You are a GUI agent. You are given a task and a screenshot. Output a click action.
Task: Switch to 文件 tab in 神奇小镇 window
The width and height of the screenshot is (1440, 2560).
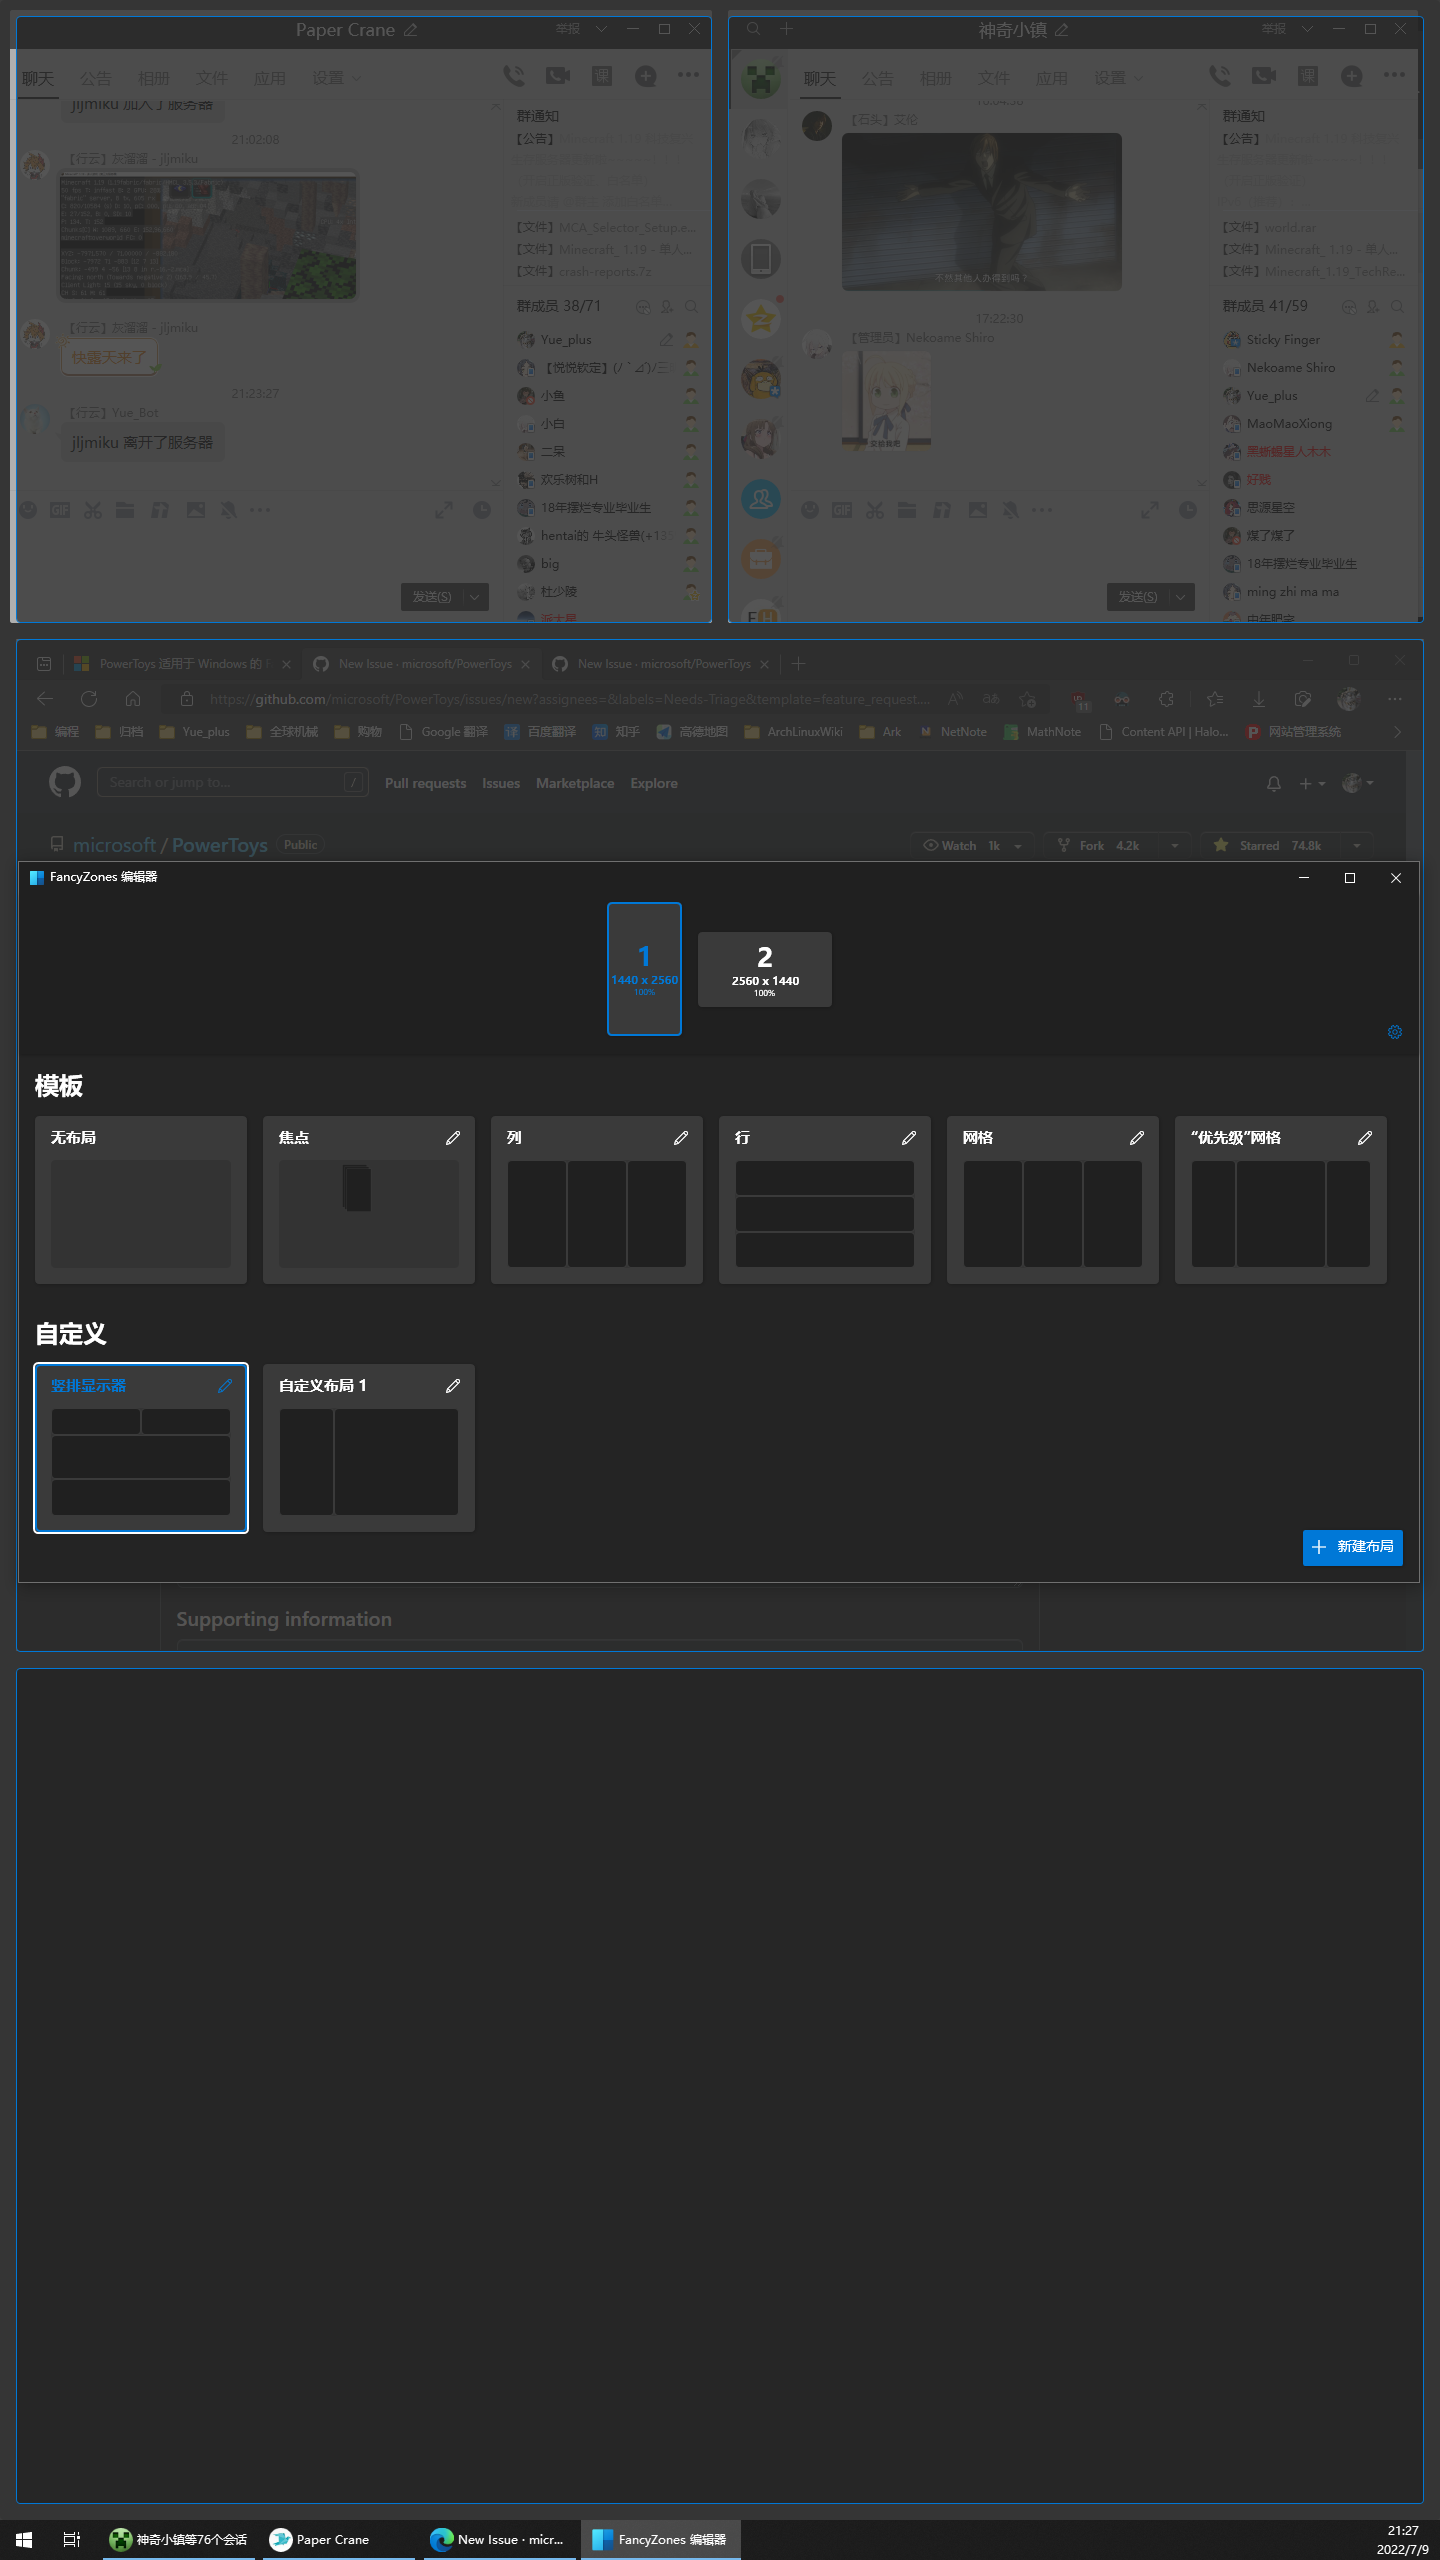tap(994, 78)
